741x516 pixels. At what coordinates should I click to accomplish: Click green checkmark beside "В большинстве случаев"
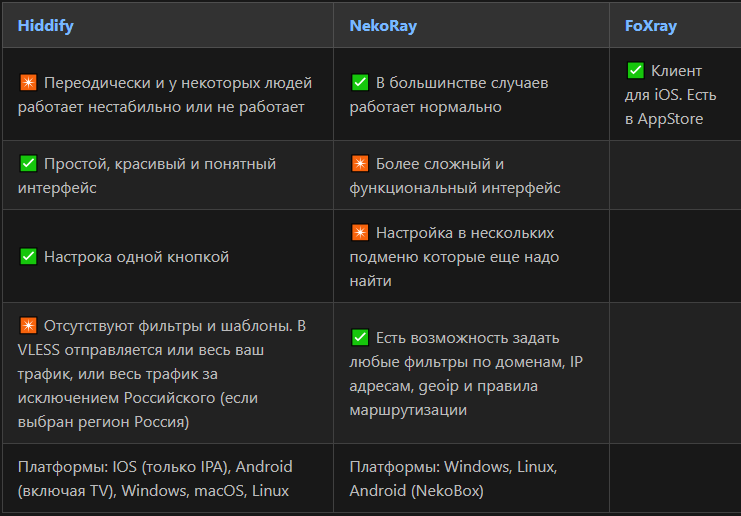coord(360,83)
